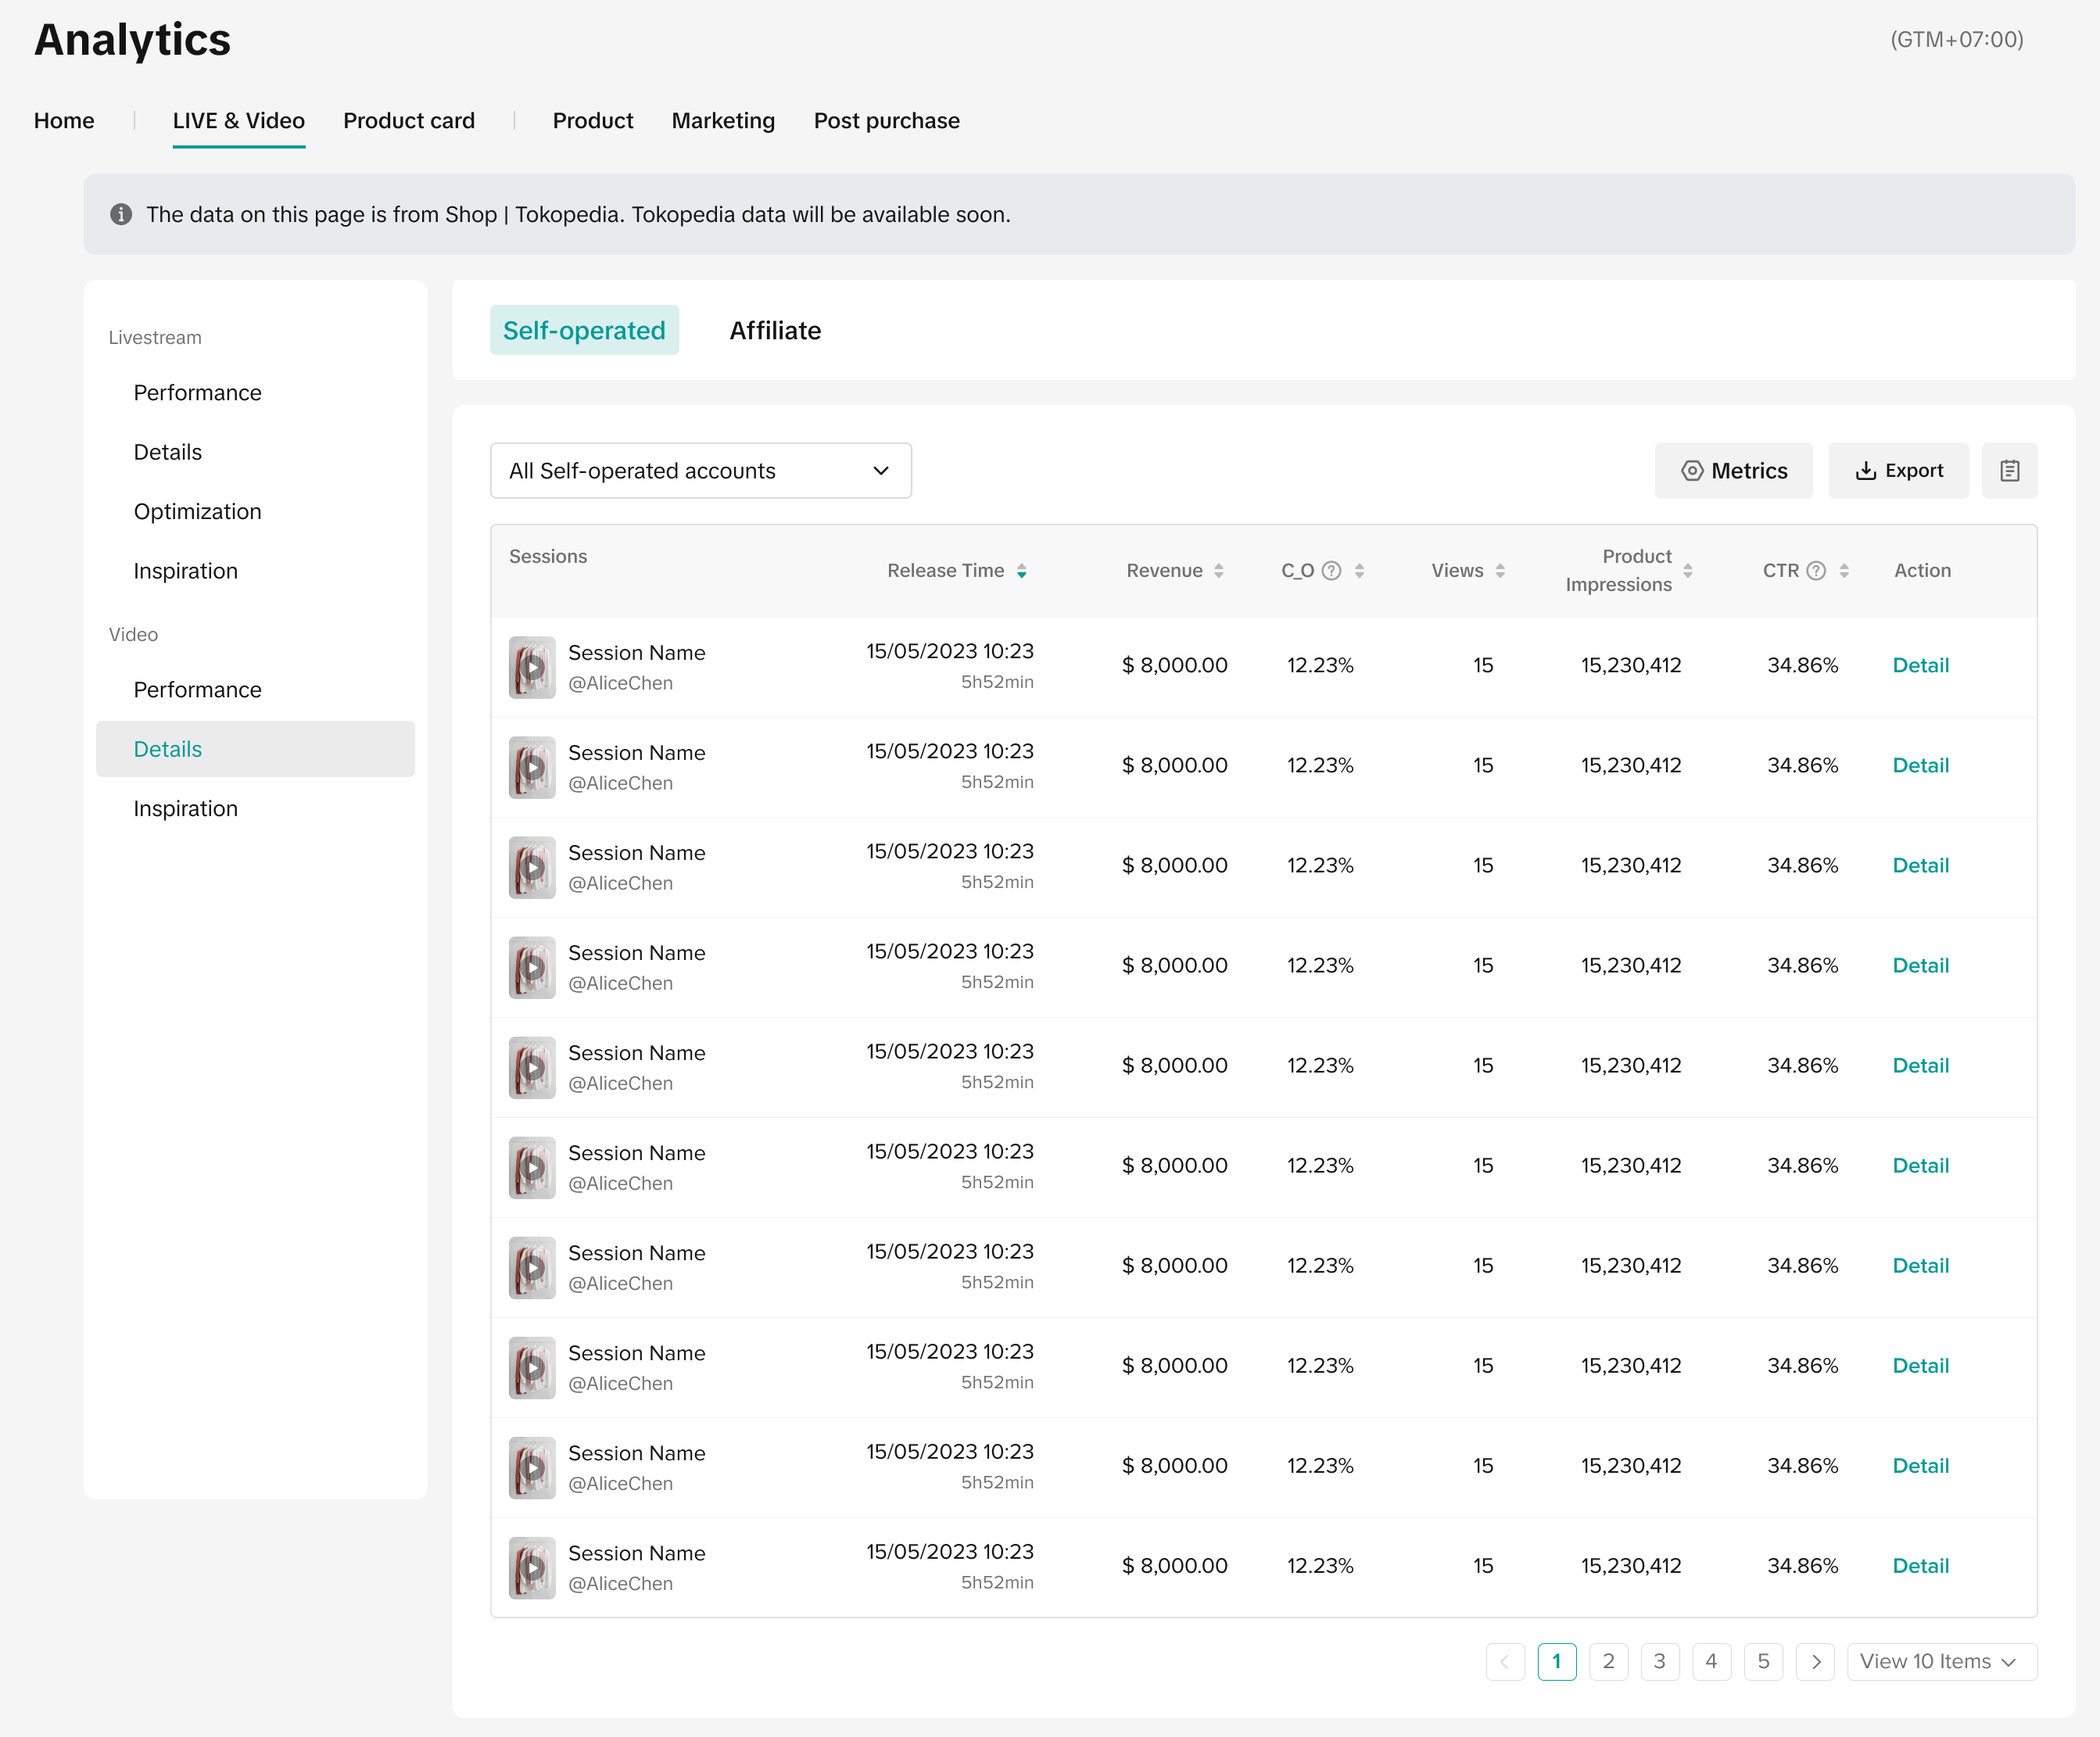Click the first session video thumbnail
The width and height of the screenshot is (2100, 1737).
532,667
